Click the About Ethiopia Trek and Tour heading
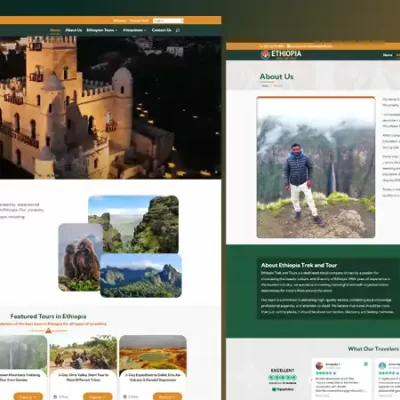The width and height of the screenshot is (400, 400). point(299,265)
